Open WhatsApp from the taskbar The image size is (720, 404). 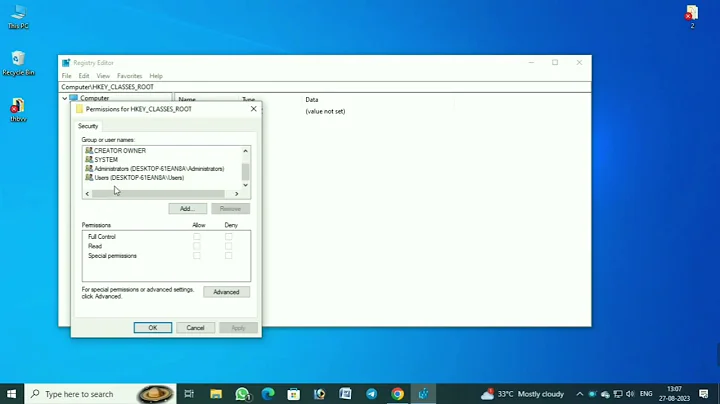tap(242, 394)
